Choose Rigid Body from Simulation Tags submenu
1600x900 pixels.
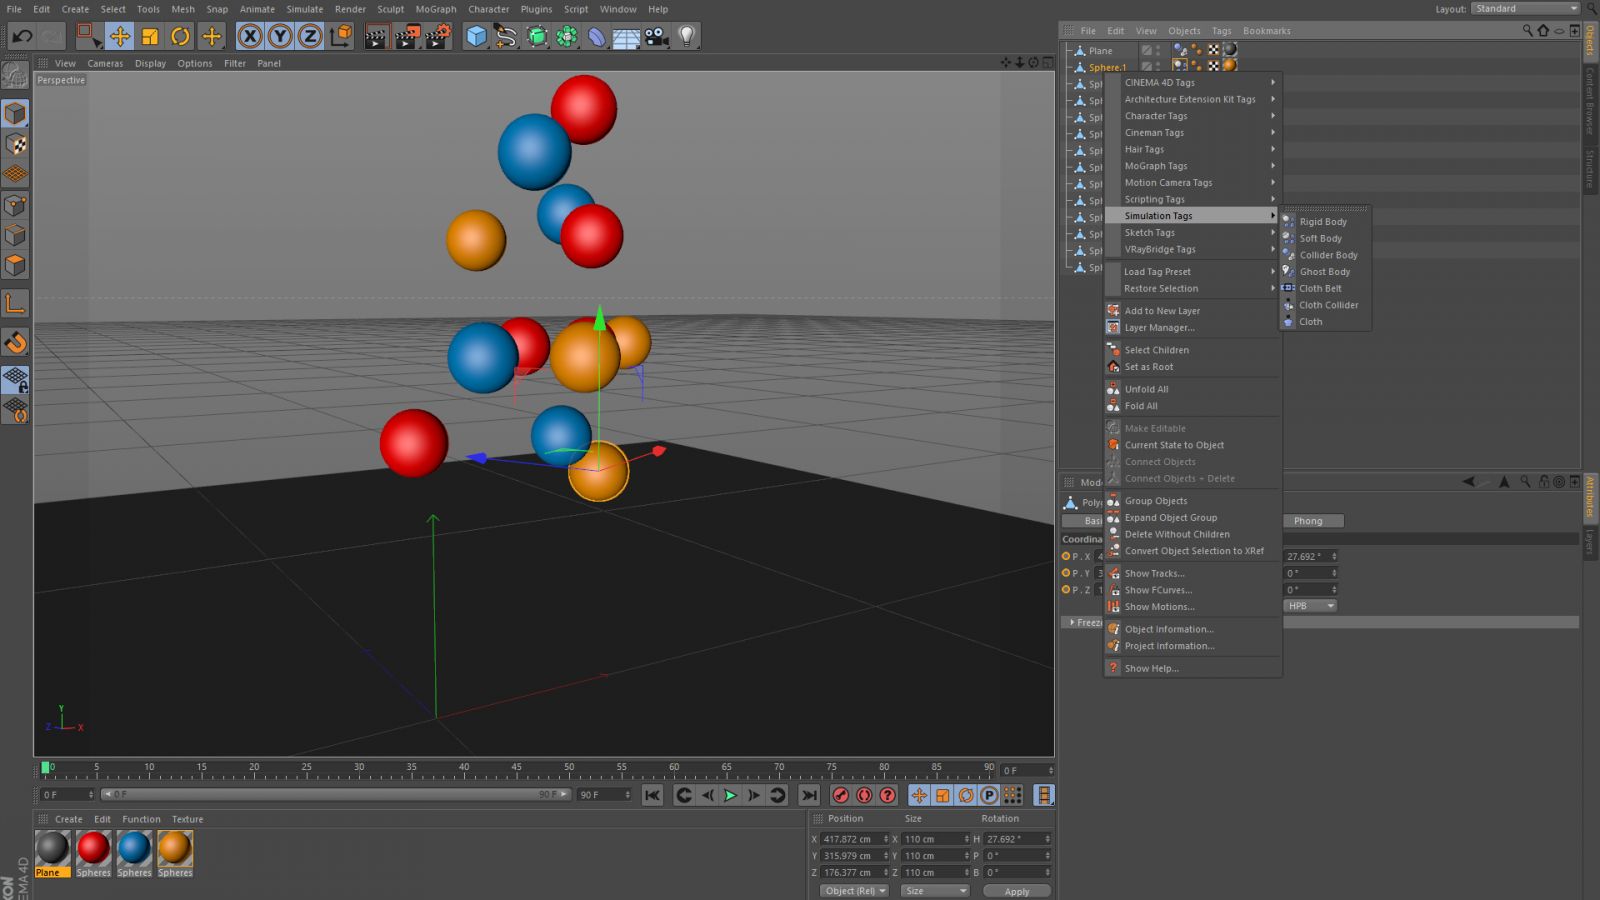pyautogui.click(x=1323, y=222)
